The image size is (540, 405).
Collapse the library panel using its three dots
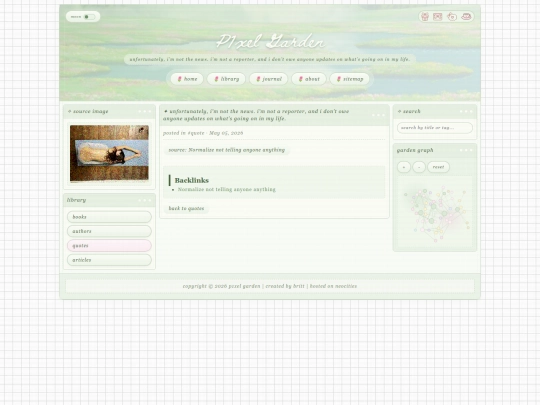point(145,200)
